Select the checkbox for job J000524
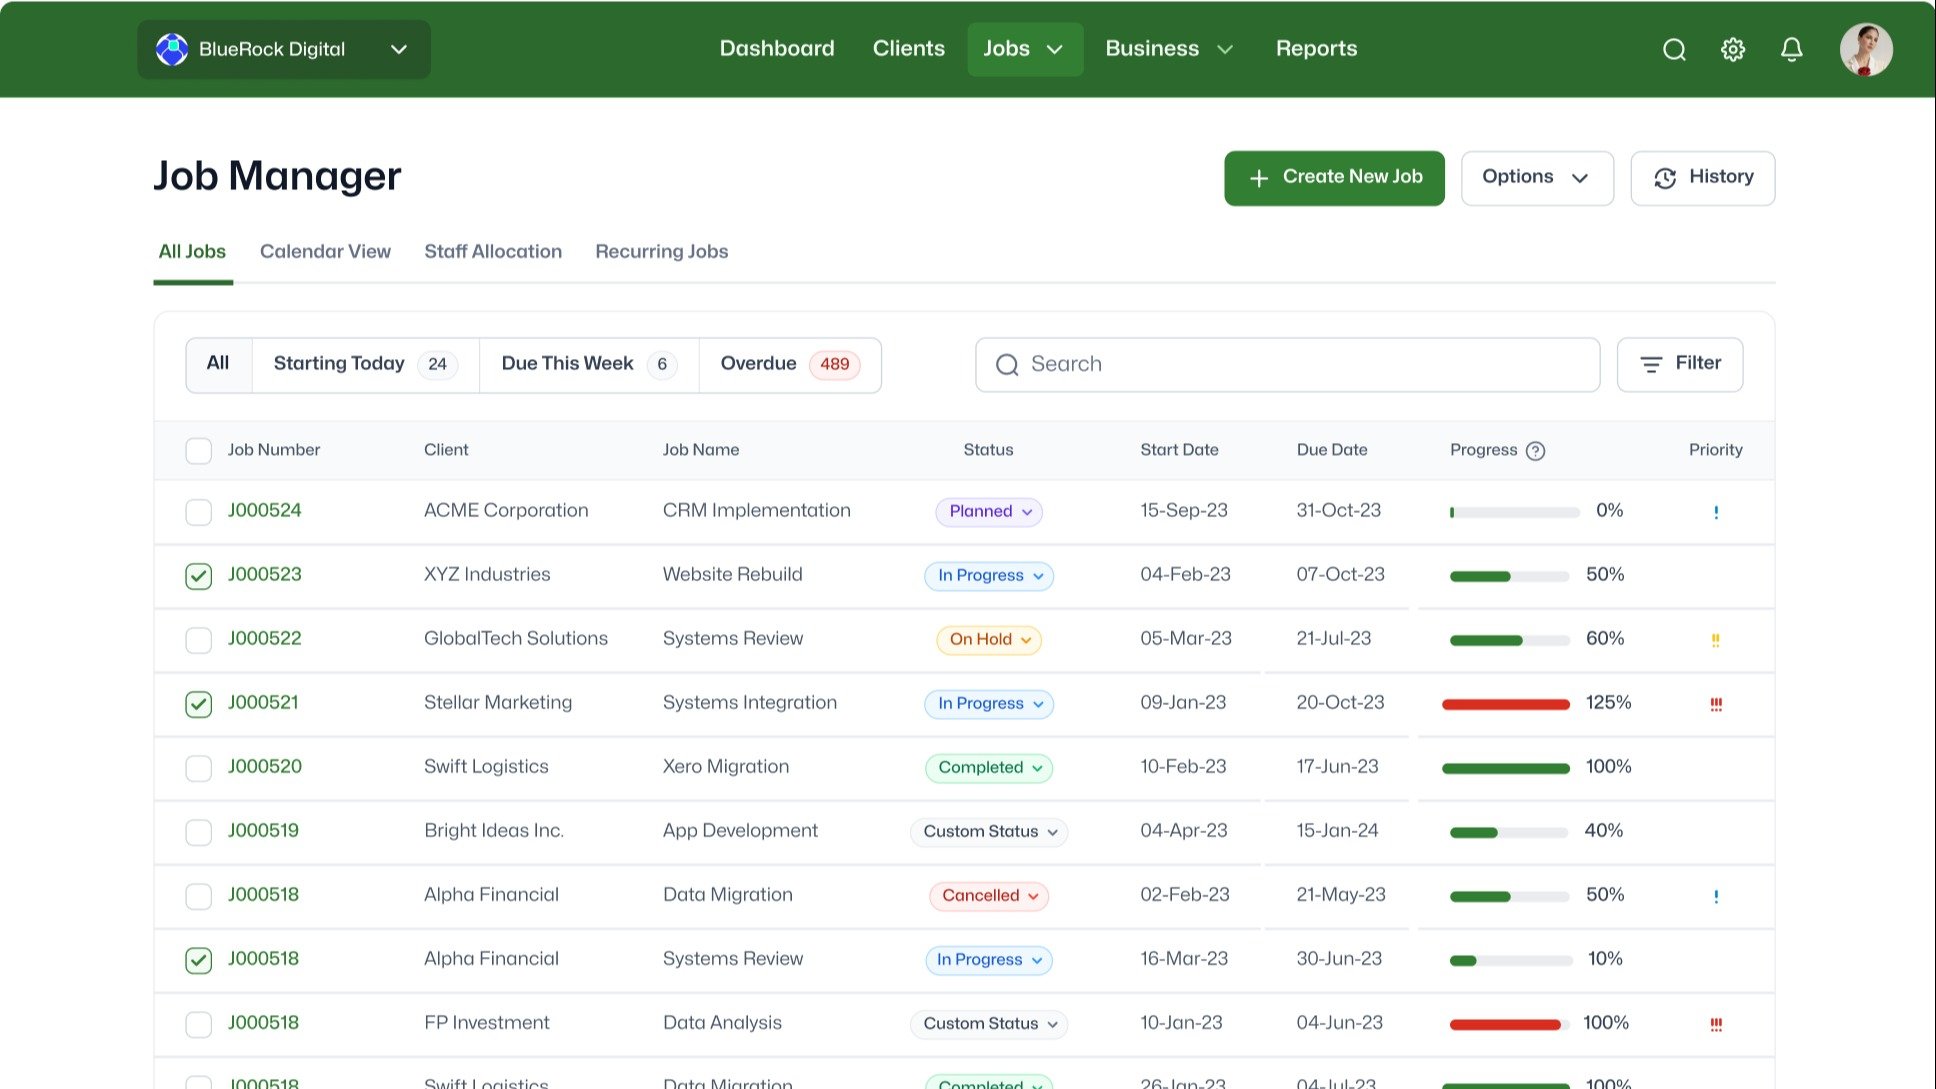 (198, 512)
